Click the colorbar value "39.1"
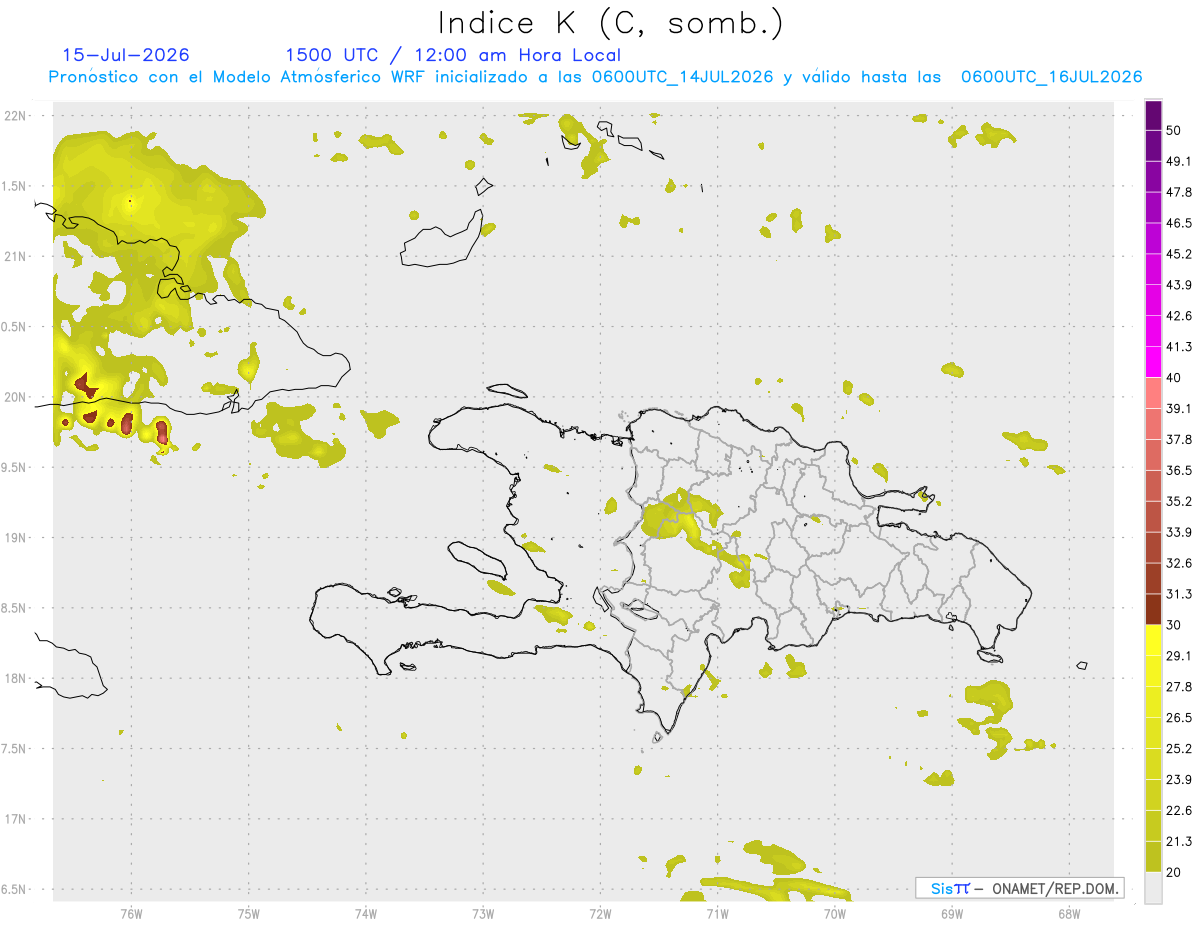 pyautogui.click(x=1179, y=409)
